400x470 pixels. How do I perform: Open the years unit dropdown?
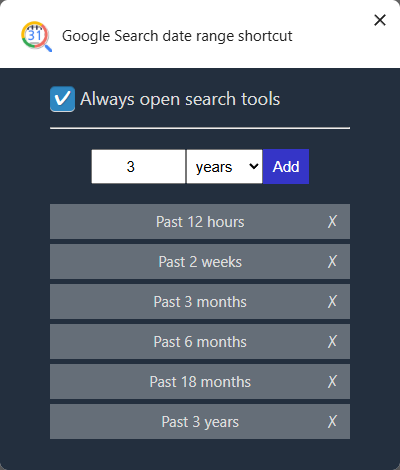coord(224,166)
